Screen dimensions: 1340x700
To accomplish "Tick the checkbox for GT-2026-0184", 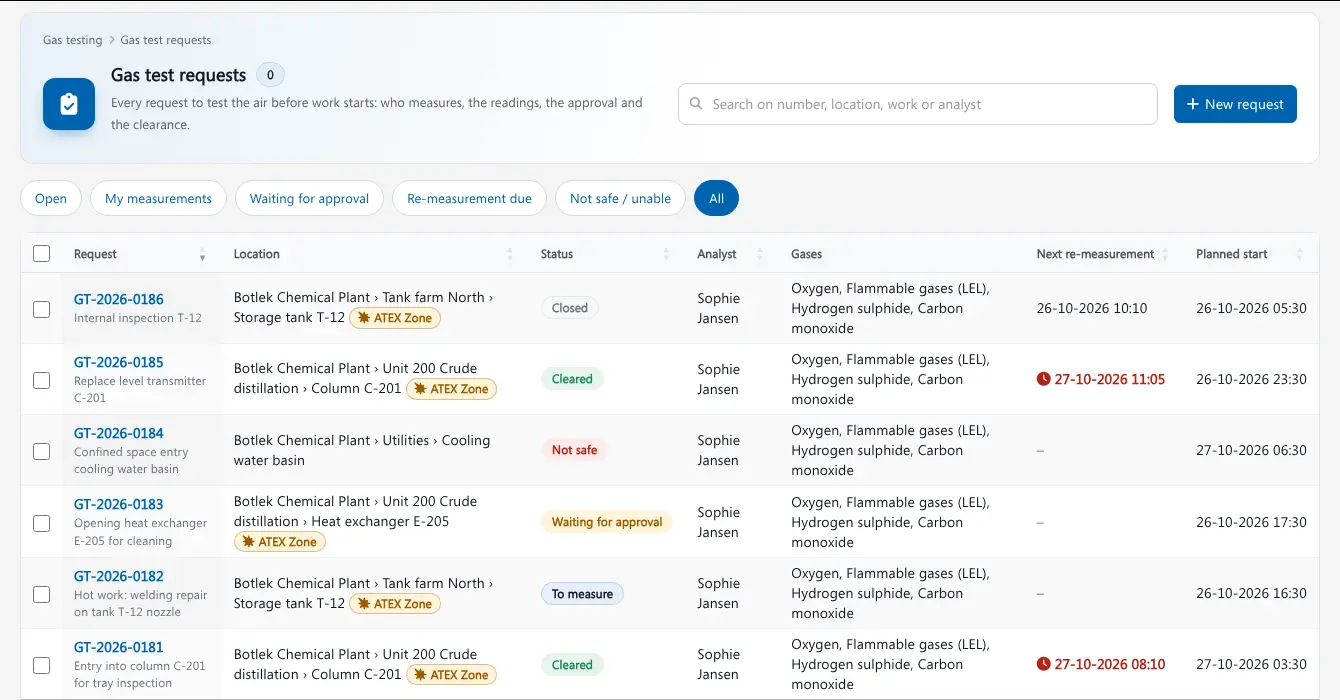I will [41, 451].
